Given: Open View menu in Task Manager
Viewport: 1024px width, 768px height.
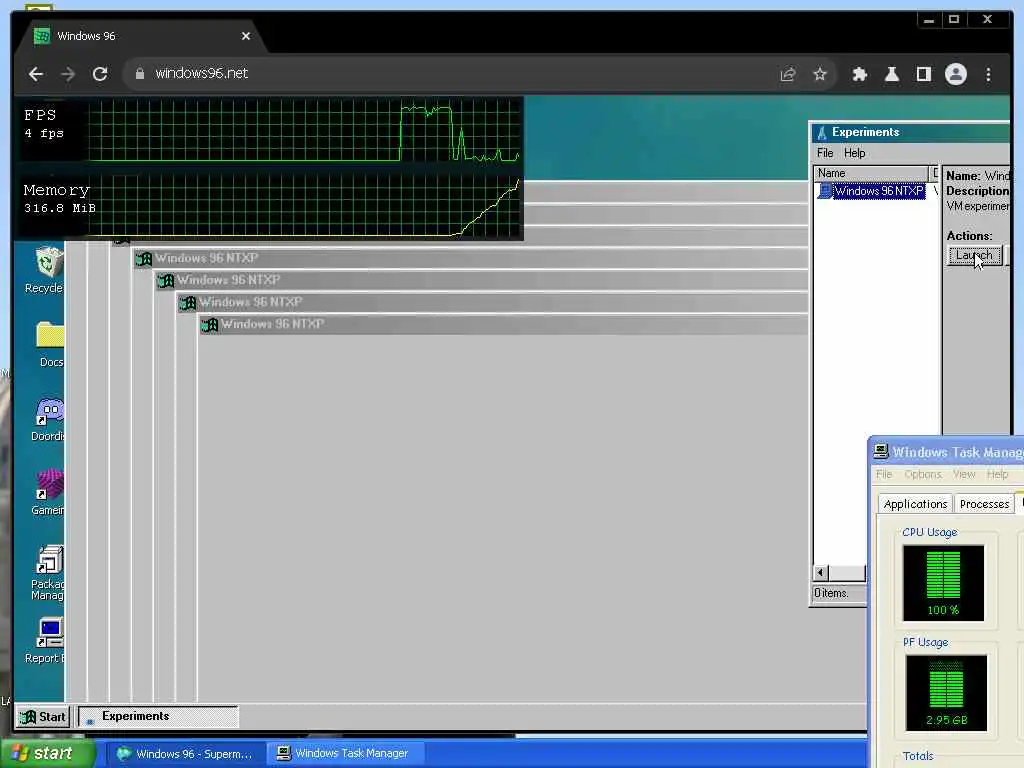Looking at the screenshot, I should [x=964, y=474].
